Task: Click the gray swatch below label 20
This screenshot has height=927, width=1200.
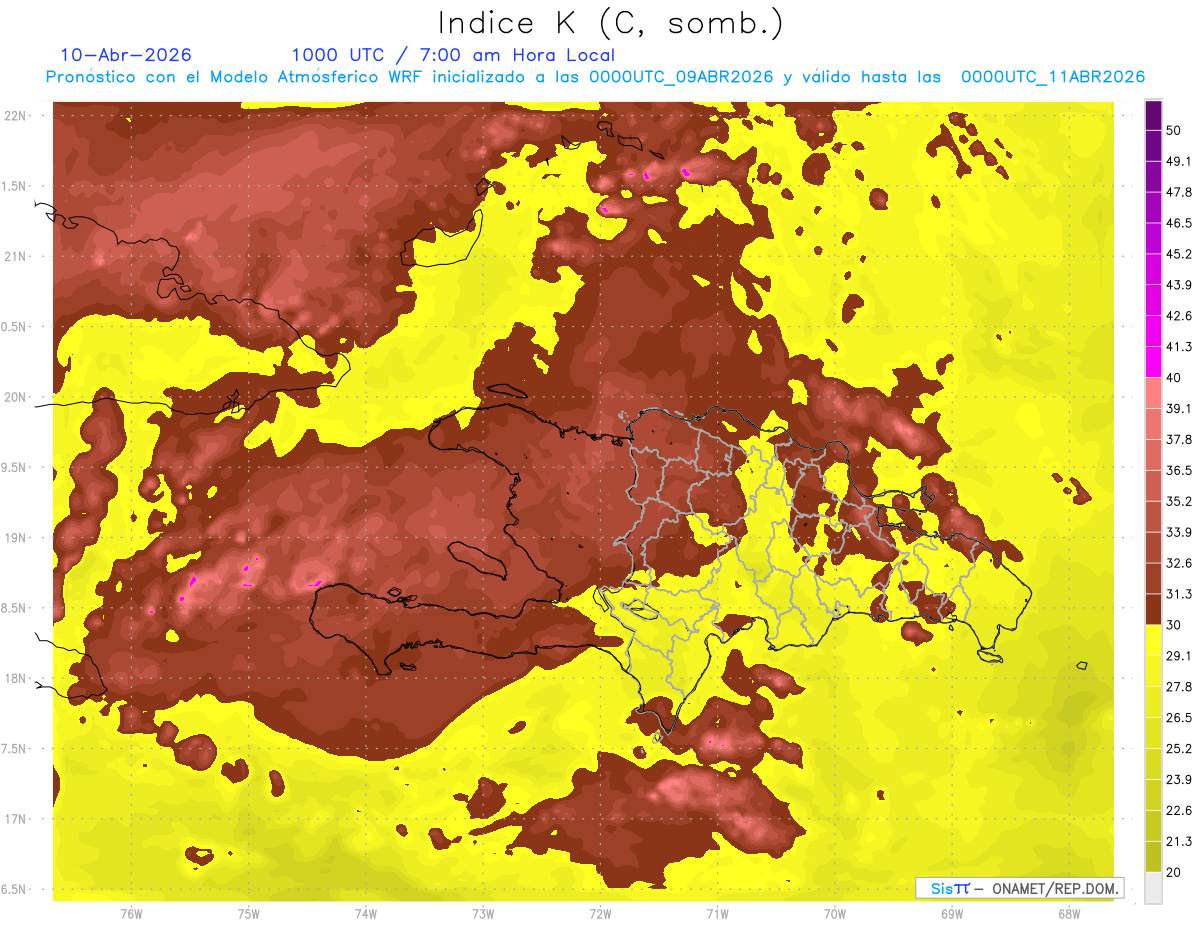Action: tap(1153, 887)
